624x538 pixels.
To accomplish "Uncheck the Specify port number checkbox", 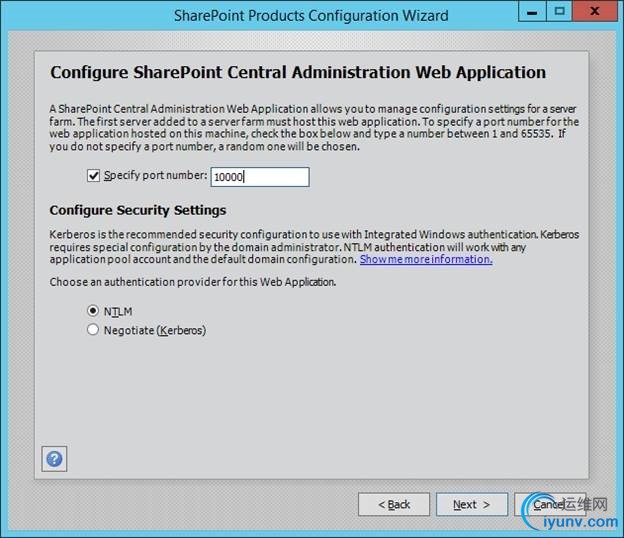I will (x=93, y=175).
